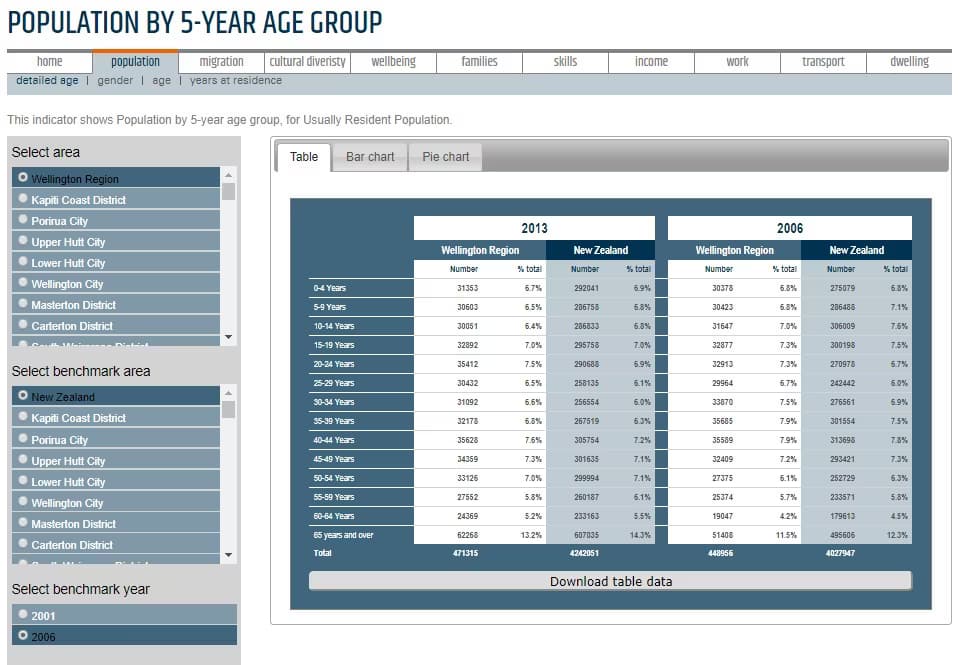The image size is (967, 665).
Task: Open the gender sub-navigation link
Action: (115, 81)
